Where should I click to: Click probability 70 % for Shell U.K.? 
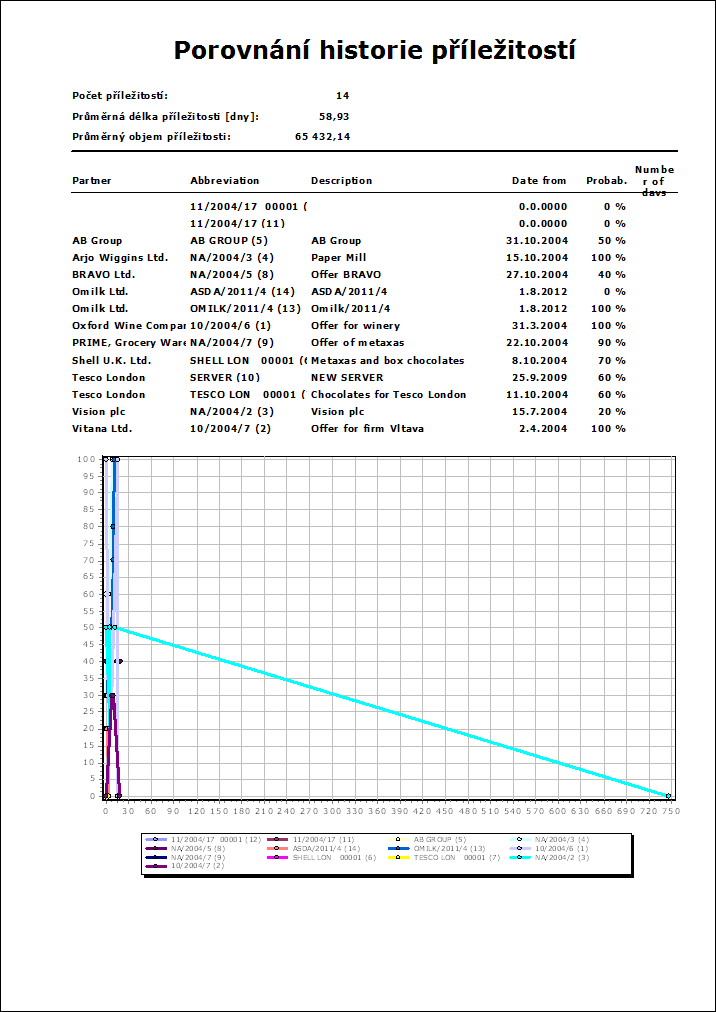(613, 360)
